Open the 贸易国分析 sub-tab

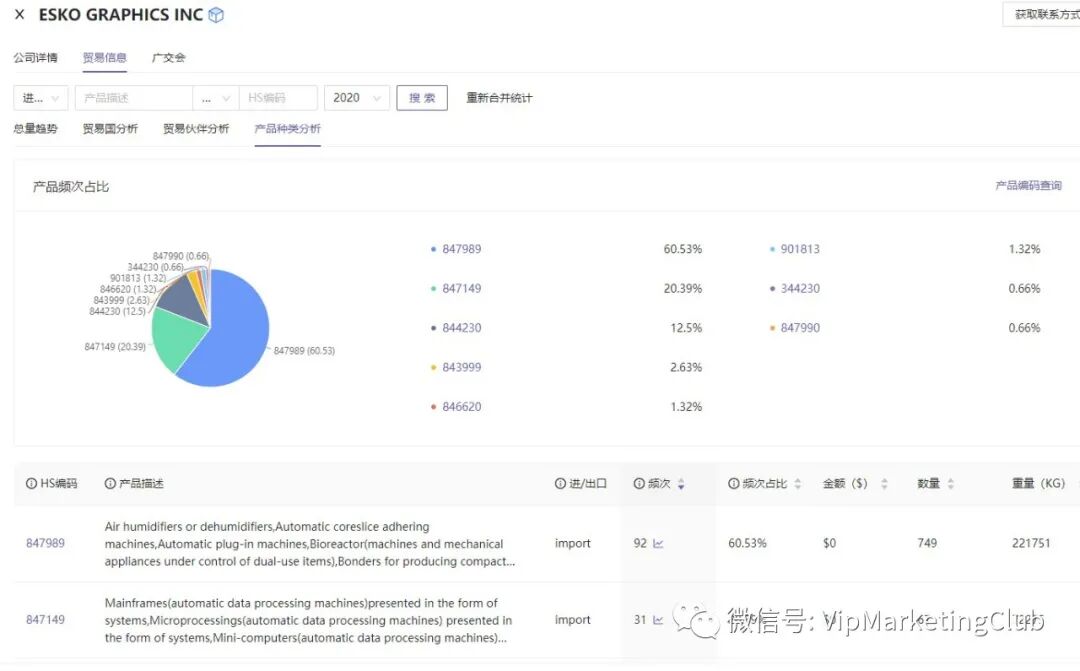pos(110,129)
